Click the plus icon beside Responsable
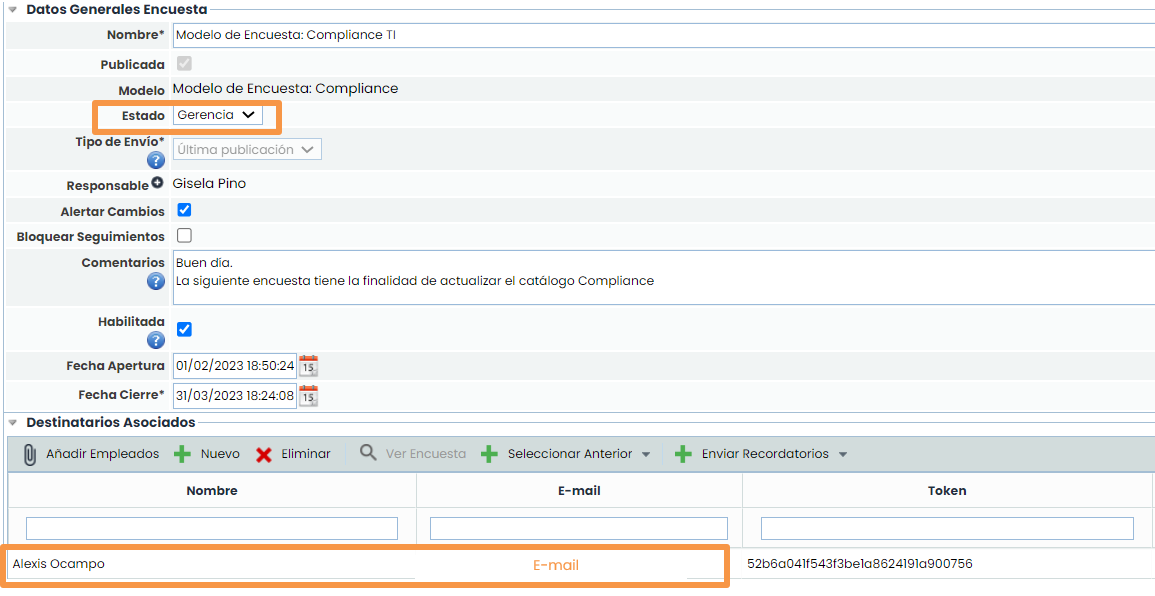Screen dimensions: 1155x596 157,184
